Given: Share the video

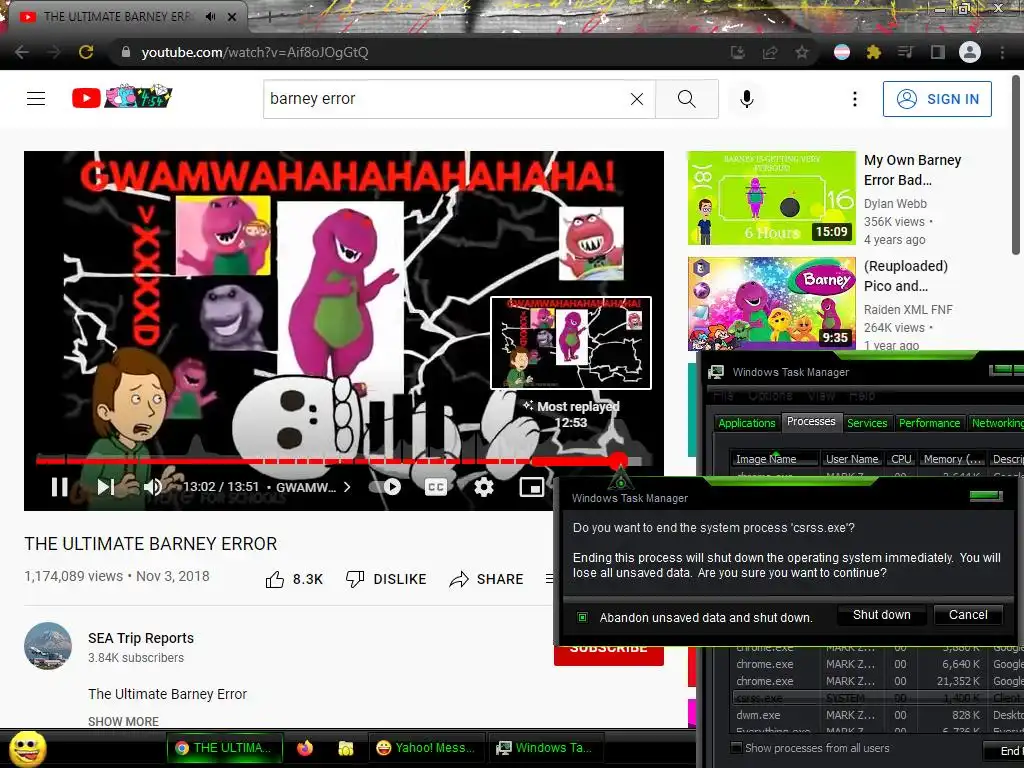Looking at the screenshot, I should (487, 579).
